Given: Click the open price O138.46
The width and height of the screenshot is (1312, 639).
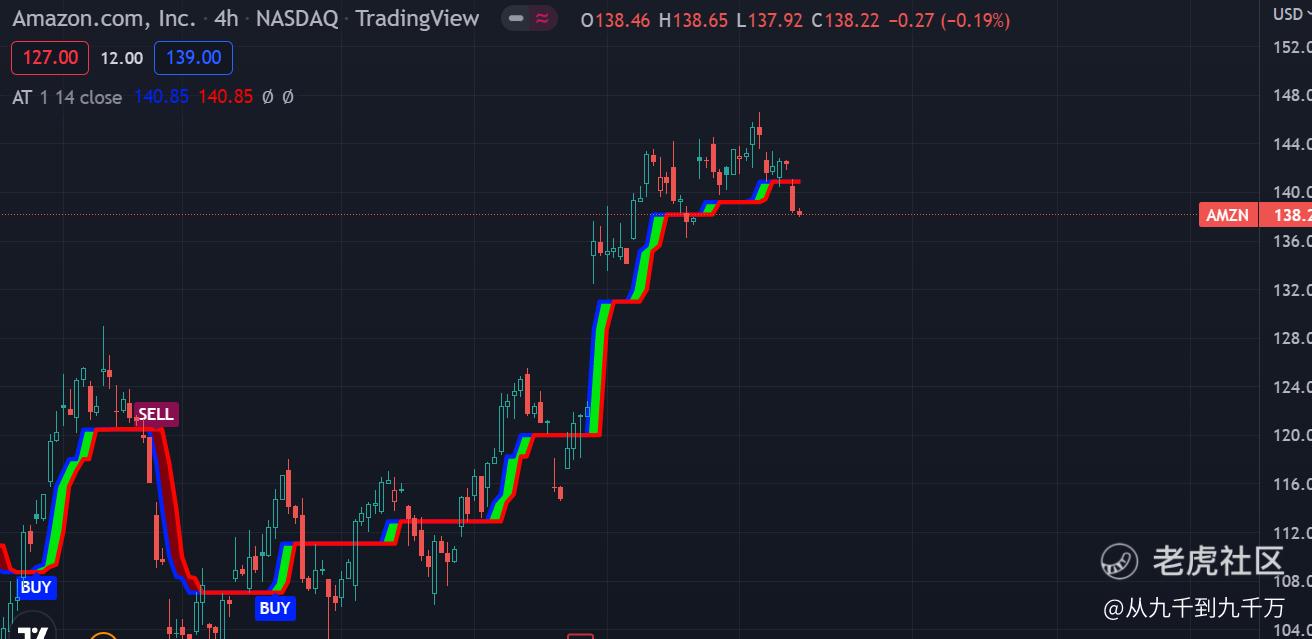Looking at the screenshot, I should 616,20.
